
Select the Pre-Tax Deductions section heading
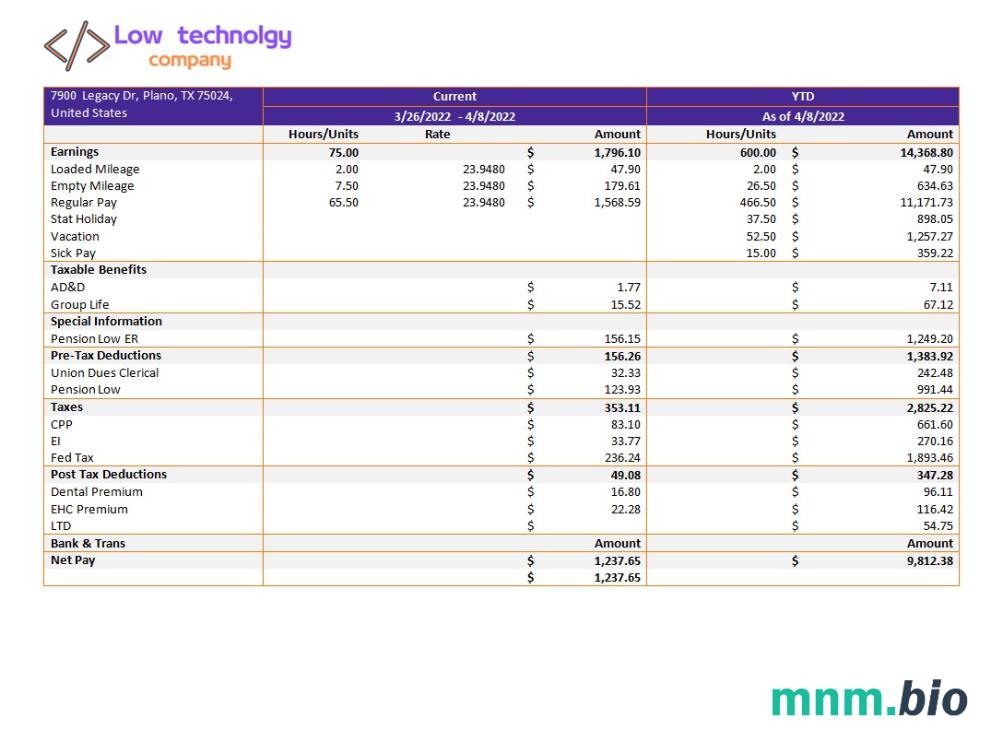pyautogui.click(x=106, y=355)
